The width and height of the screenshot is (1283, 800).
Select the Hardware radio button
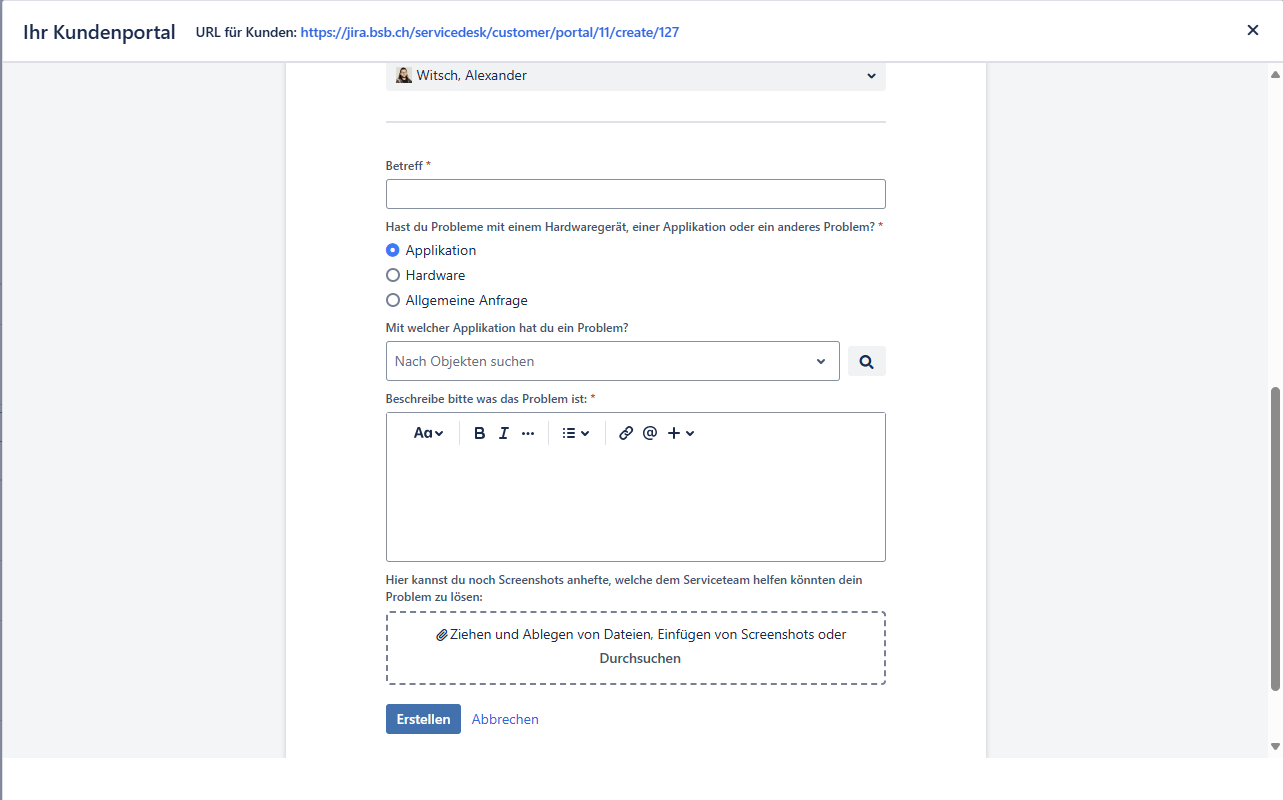click(393, 275)
